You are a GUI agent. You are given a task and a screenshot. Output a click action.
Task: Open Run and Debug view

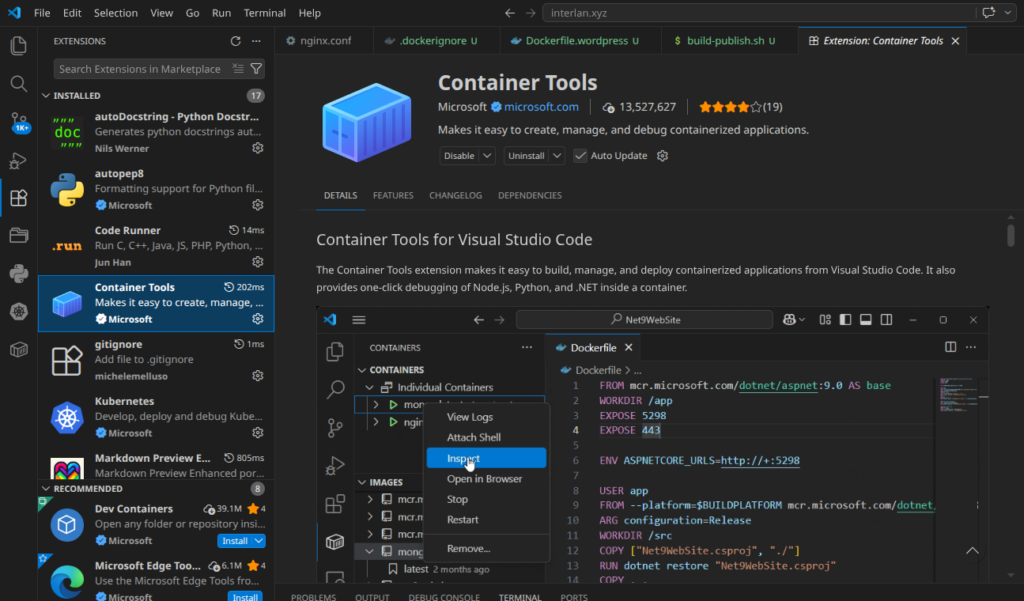(x=19, y=160)
